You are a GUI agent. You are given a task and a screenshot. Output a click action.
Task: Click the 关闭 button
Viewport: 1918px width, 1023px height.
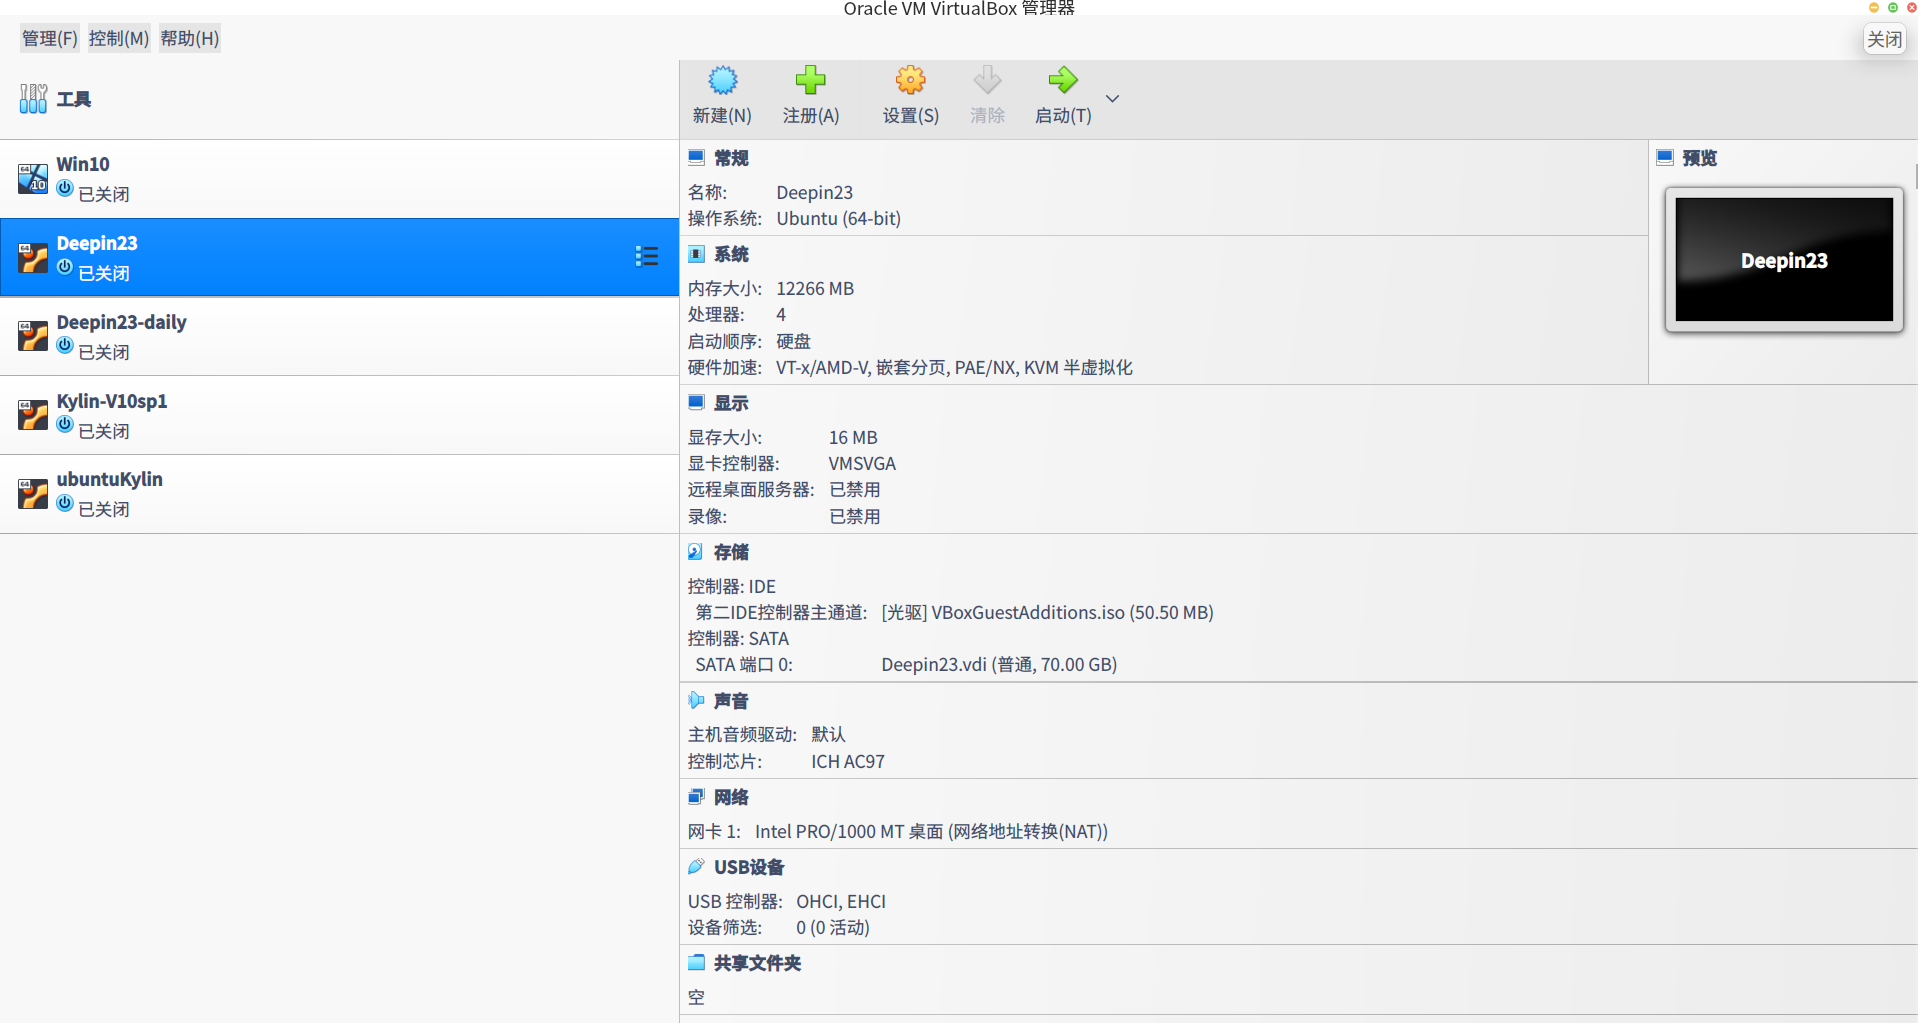pos(1884,39)
